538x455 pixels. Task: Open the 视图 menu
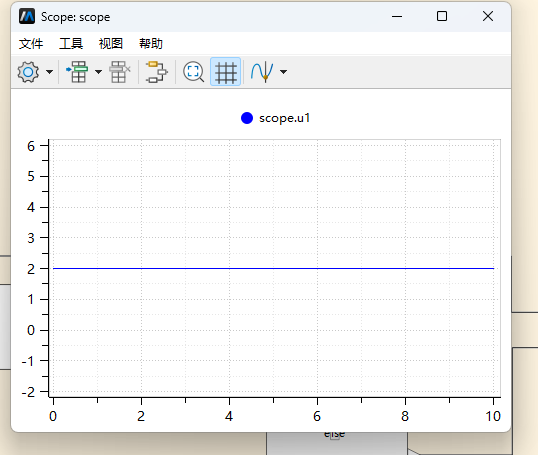(111, 44)
